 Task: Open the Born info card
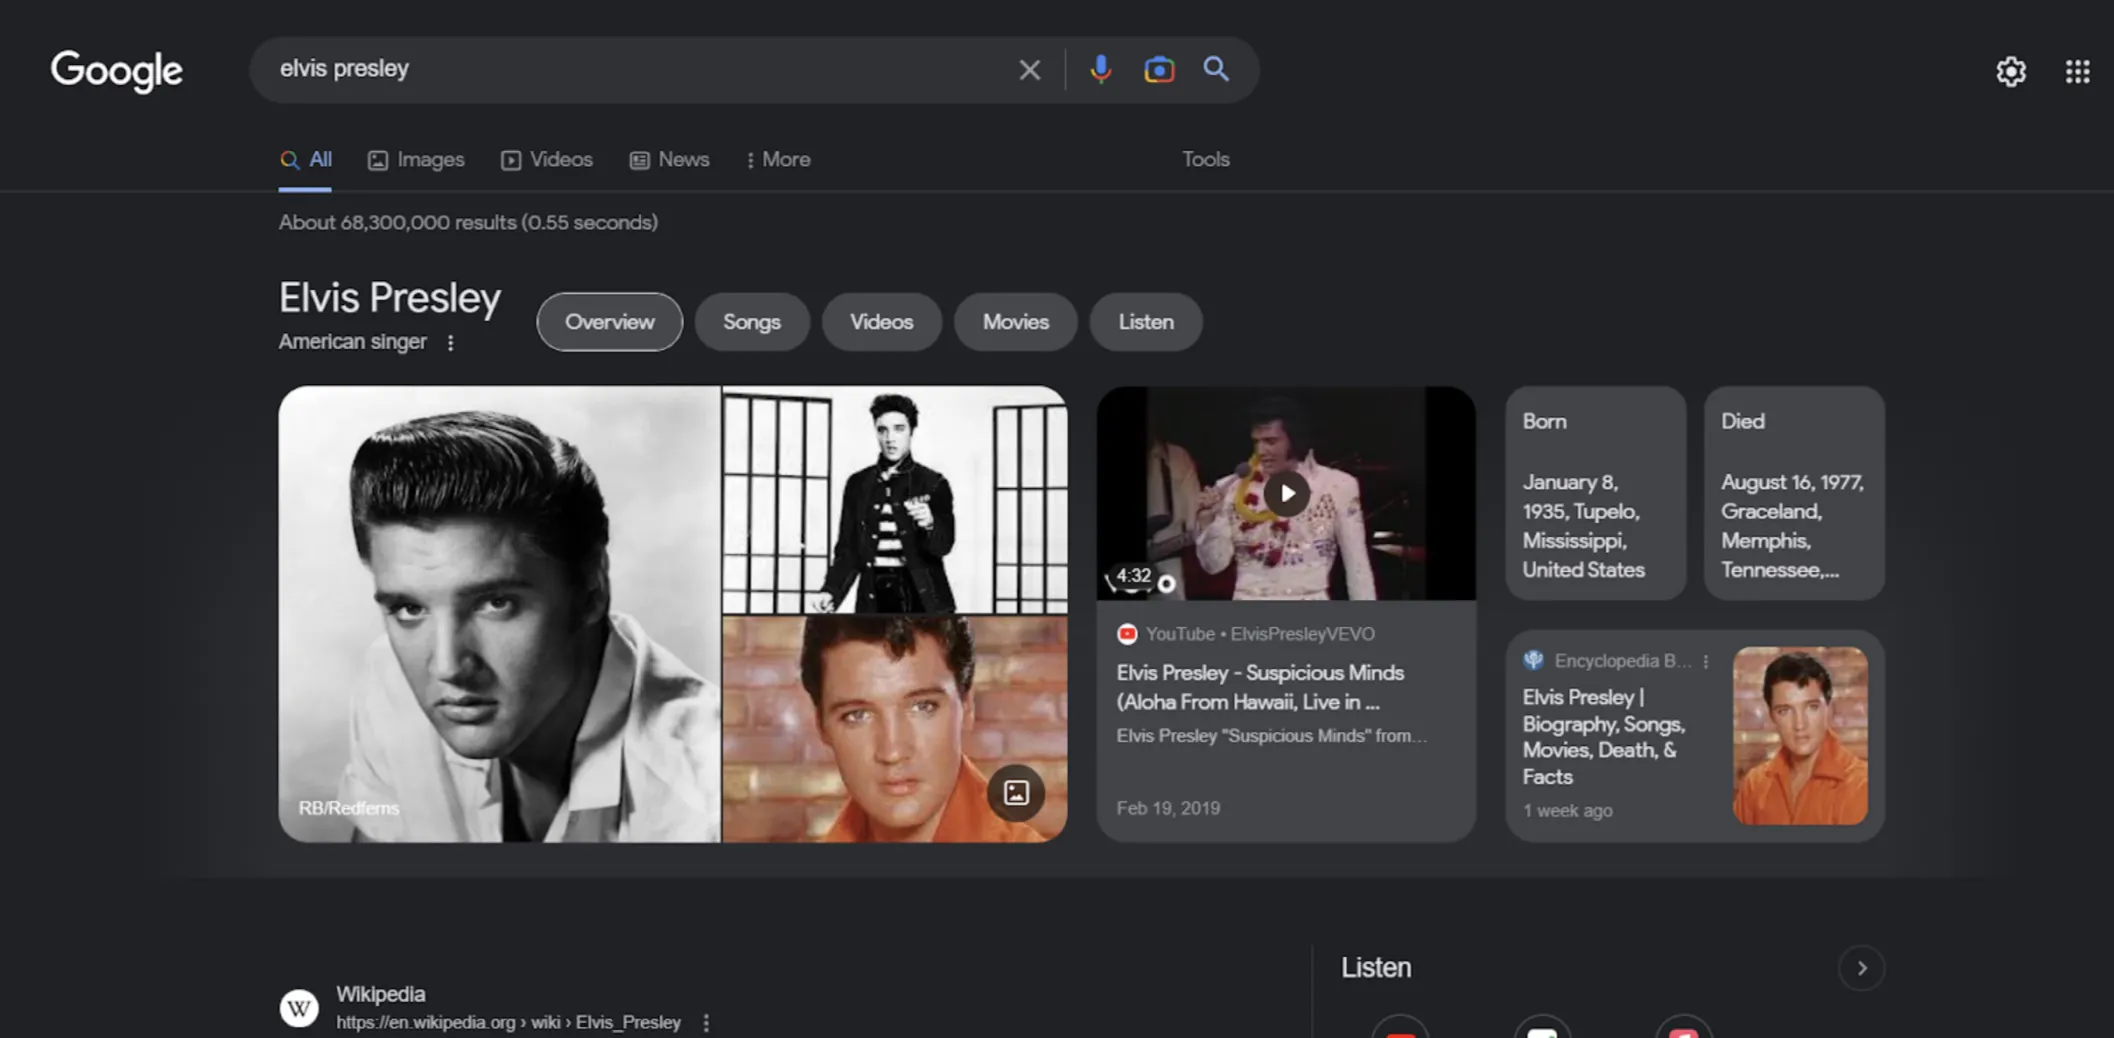click(1596, 494)
